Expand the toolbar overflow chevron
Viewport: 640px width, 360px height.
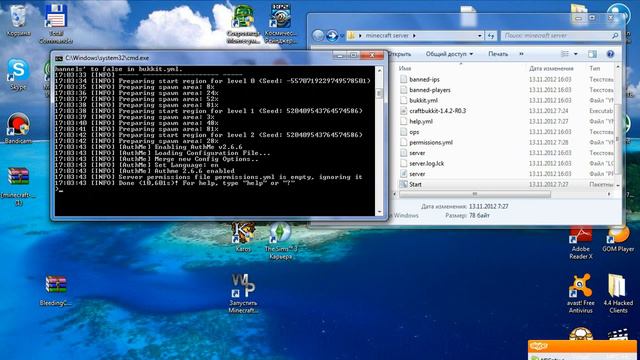pyautogui.click(x=521, y=54)
